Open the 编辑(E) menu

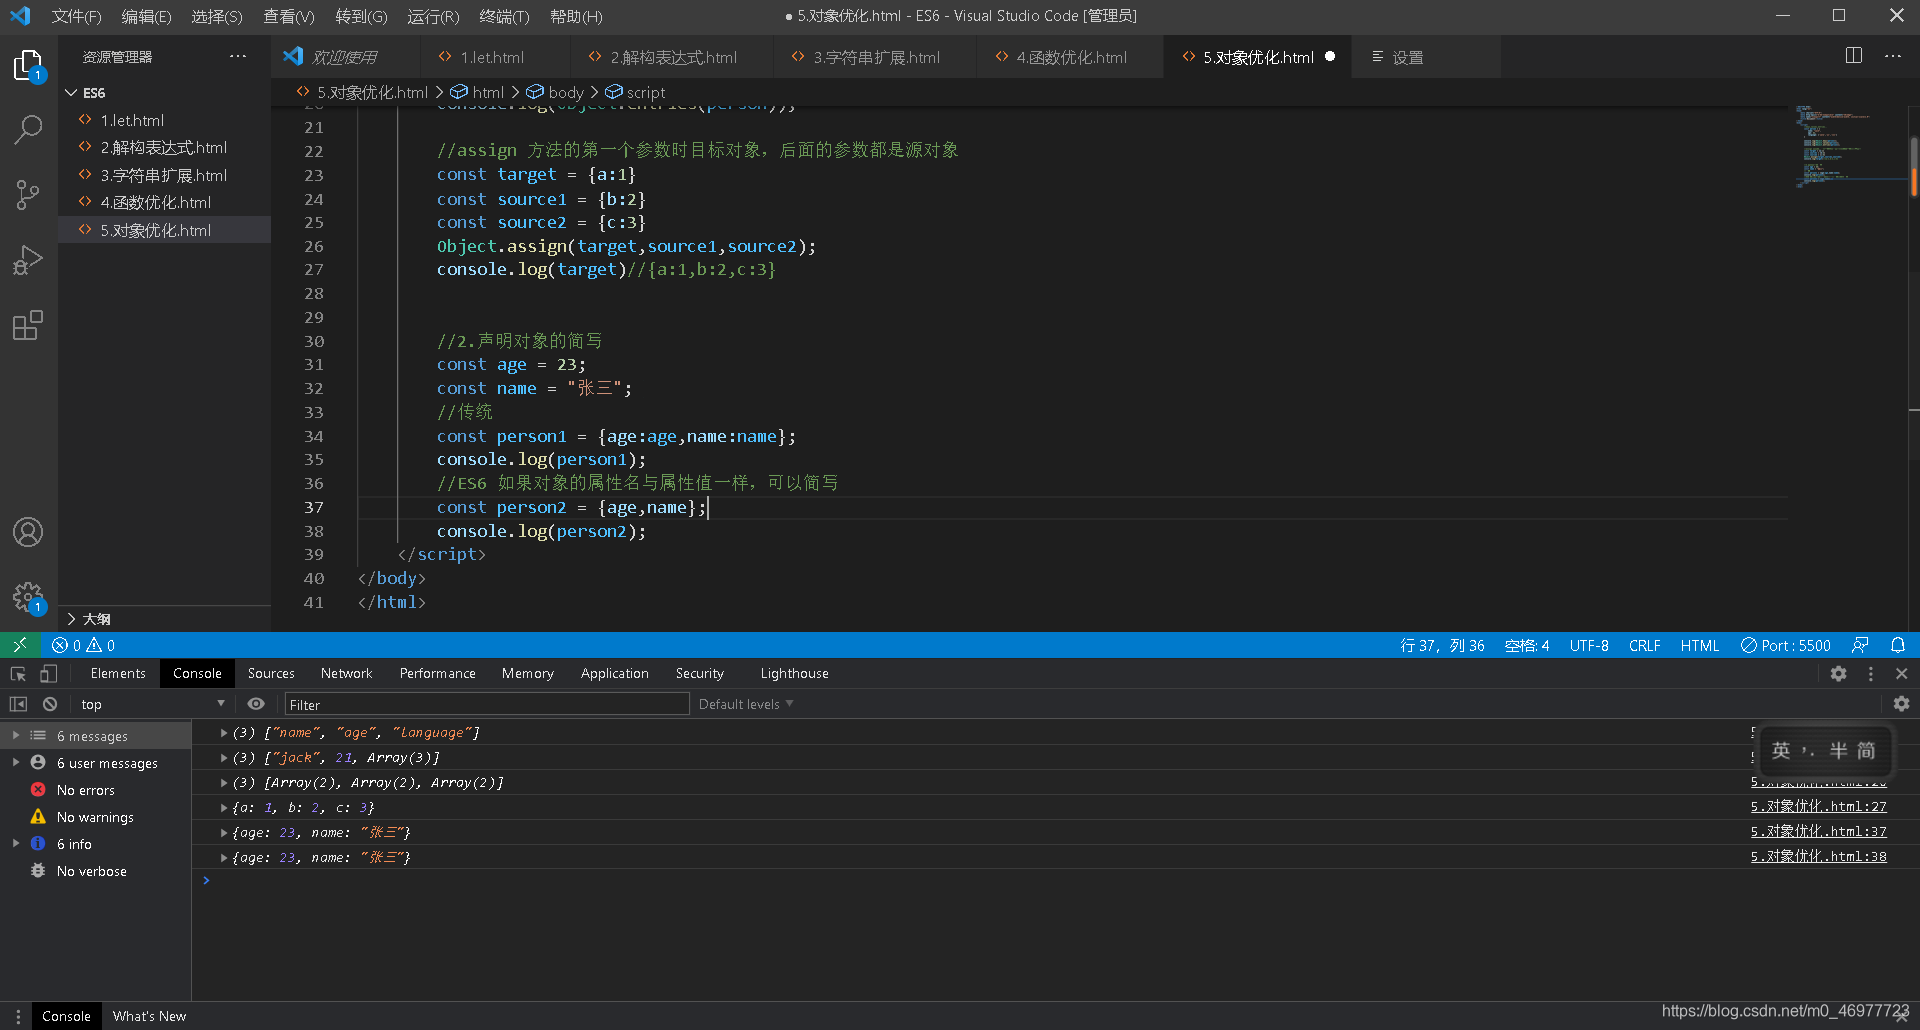(147, 16)
